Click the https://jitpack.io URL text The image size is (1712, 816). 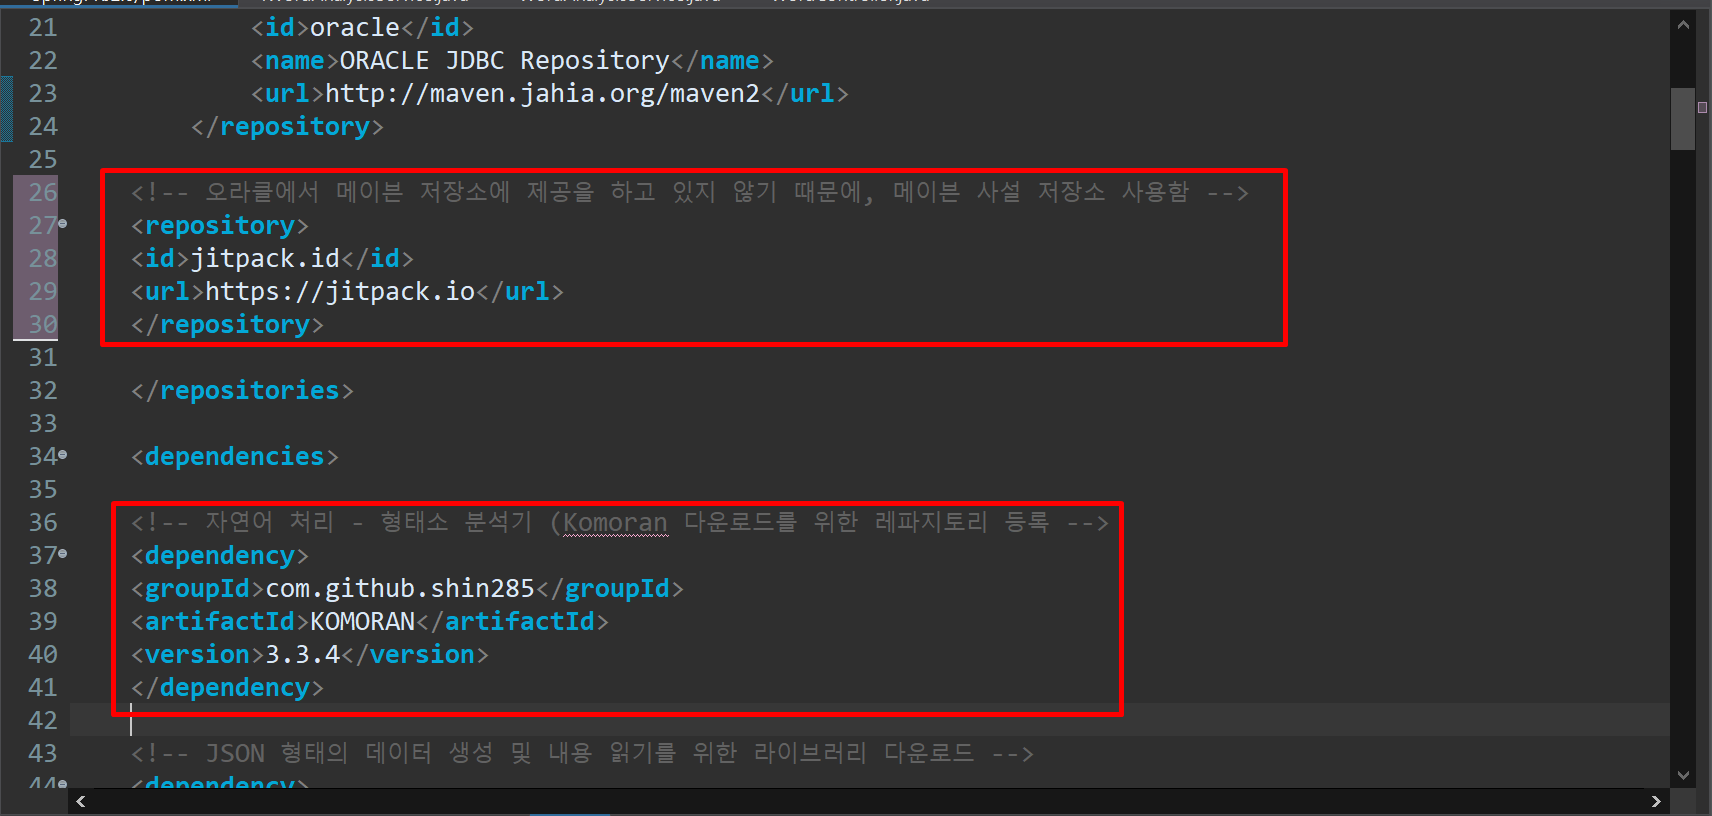click(x=340, y=291)
